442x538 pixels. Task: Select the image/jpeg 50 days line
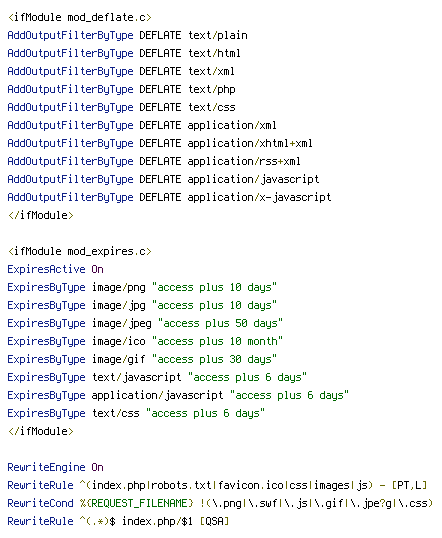coord(145,323)
